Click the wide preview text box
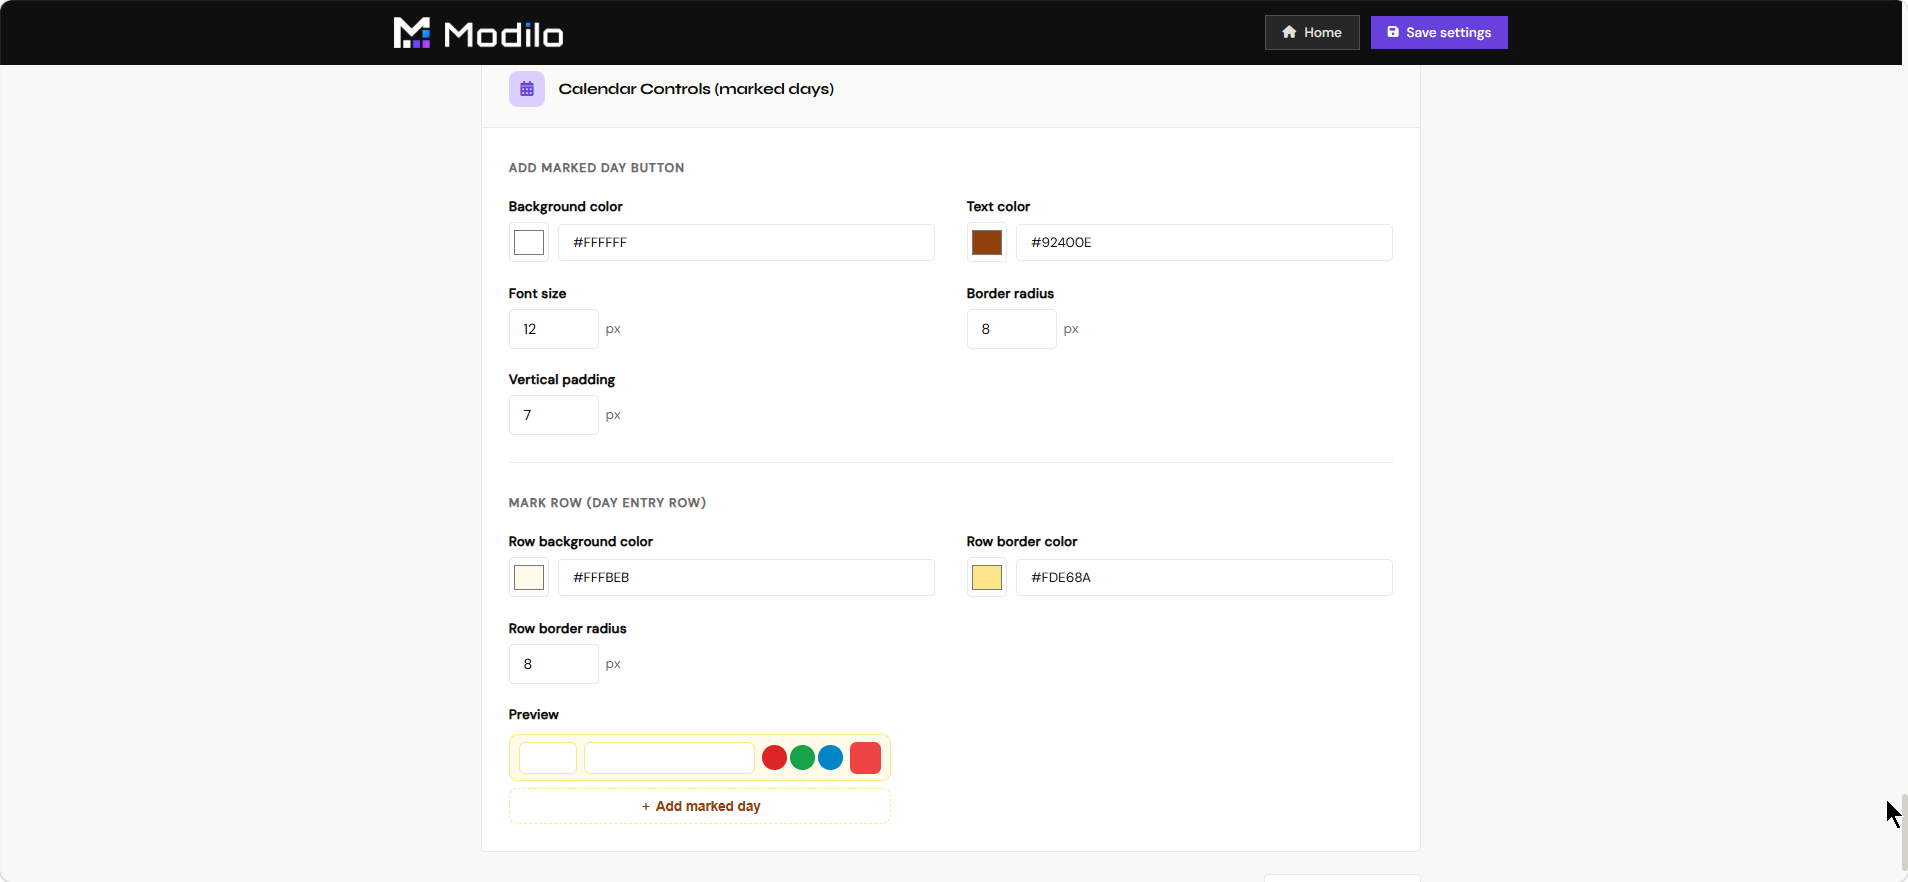 [669, 758]
